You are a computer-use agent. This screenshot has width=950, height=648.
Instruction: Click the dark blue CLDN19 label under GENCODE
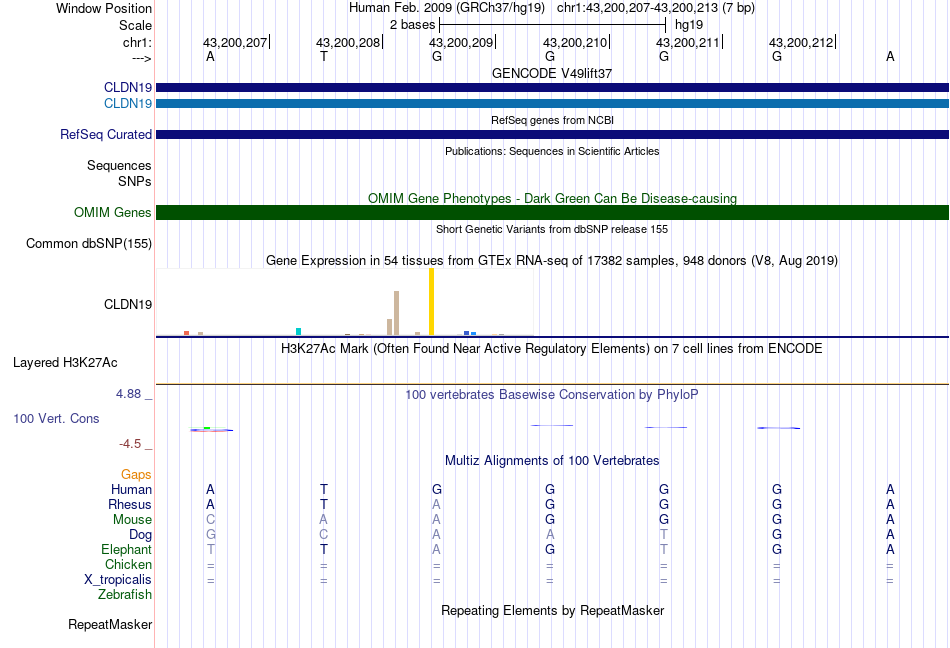coord(128,87)
